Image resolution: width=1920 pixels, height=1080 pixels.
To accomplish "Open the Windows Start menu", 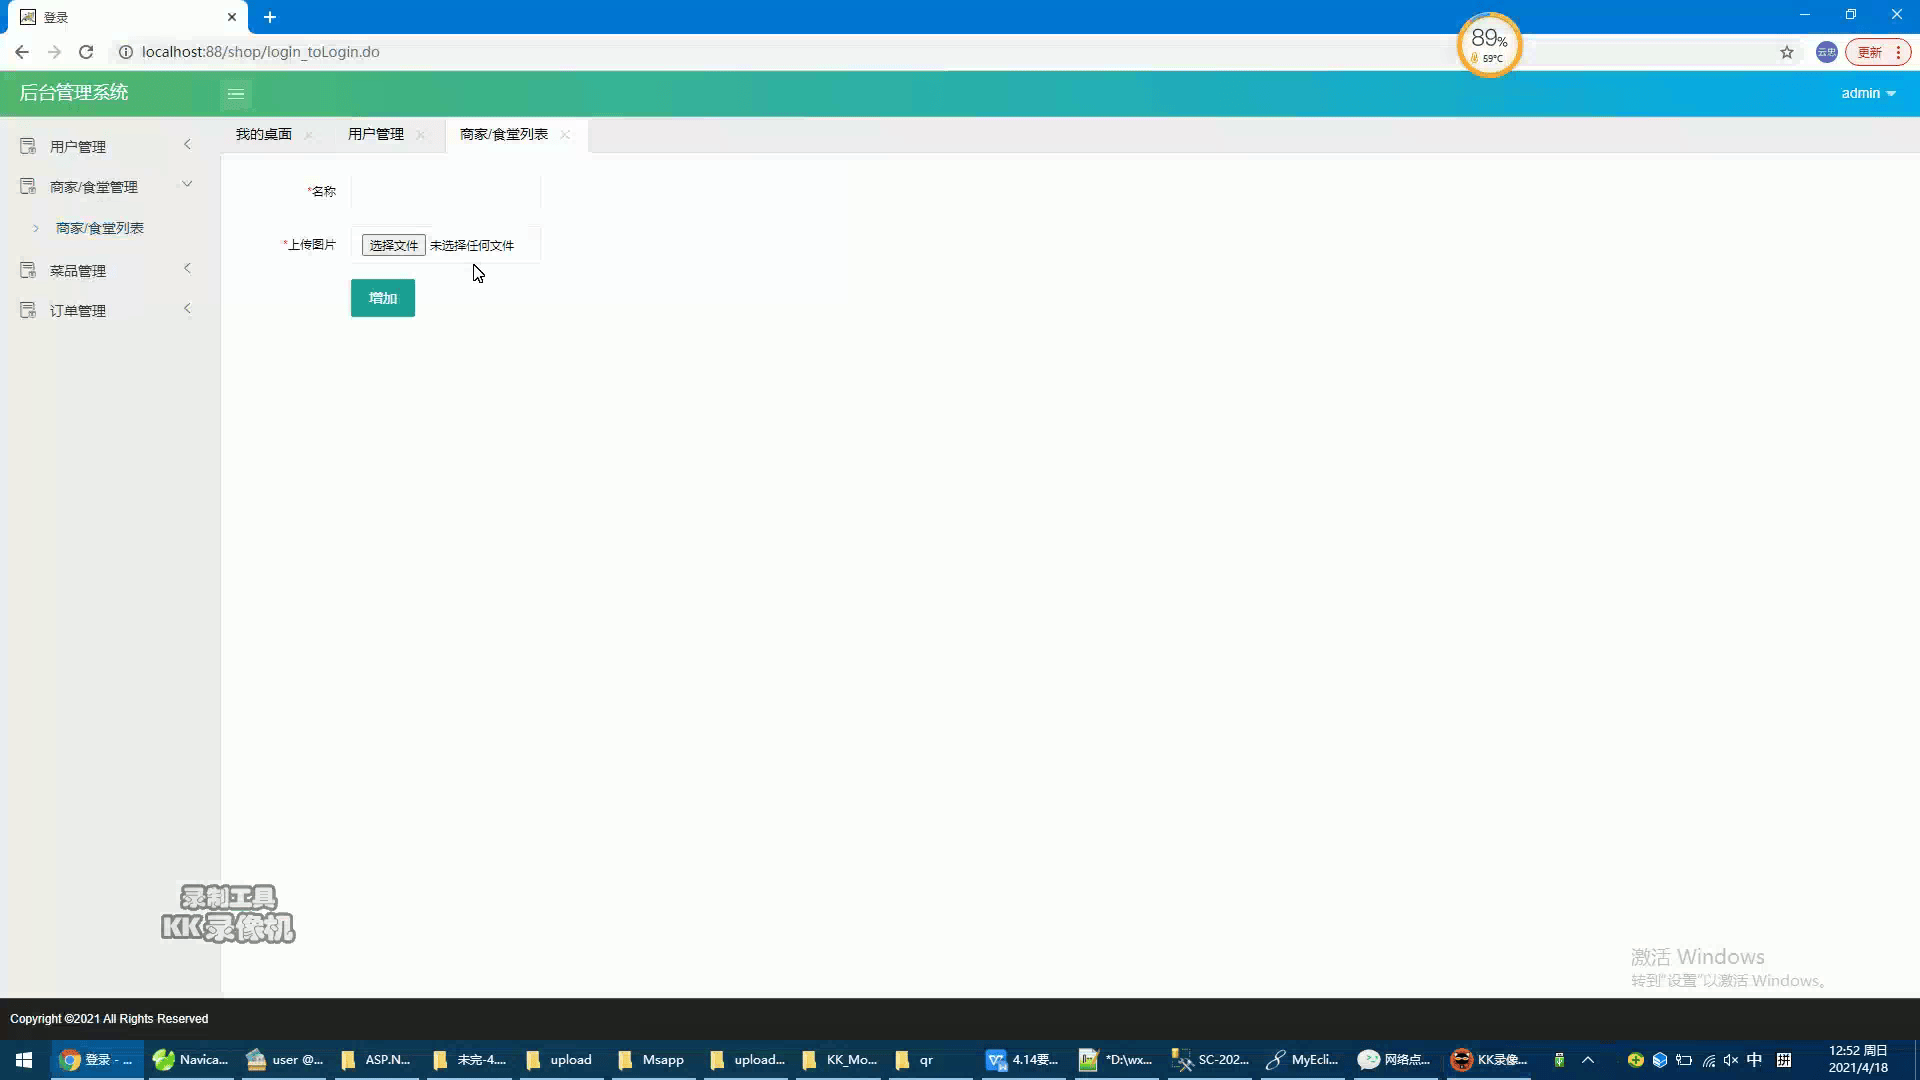I will click(24, 1060).
